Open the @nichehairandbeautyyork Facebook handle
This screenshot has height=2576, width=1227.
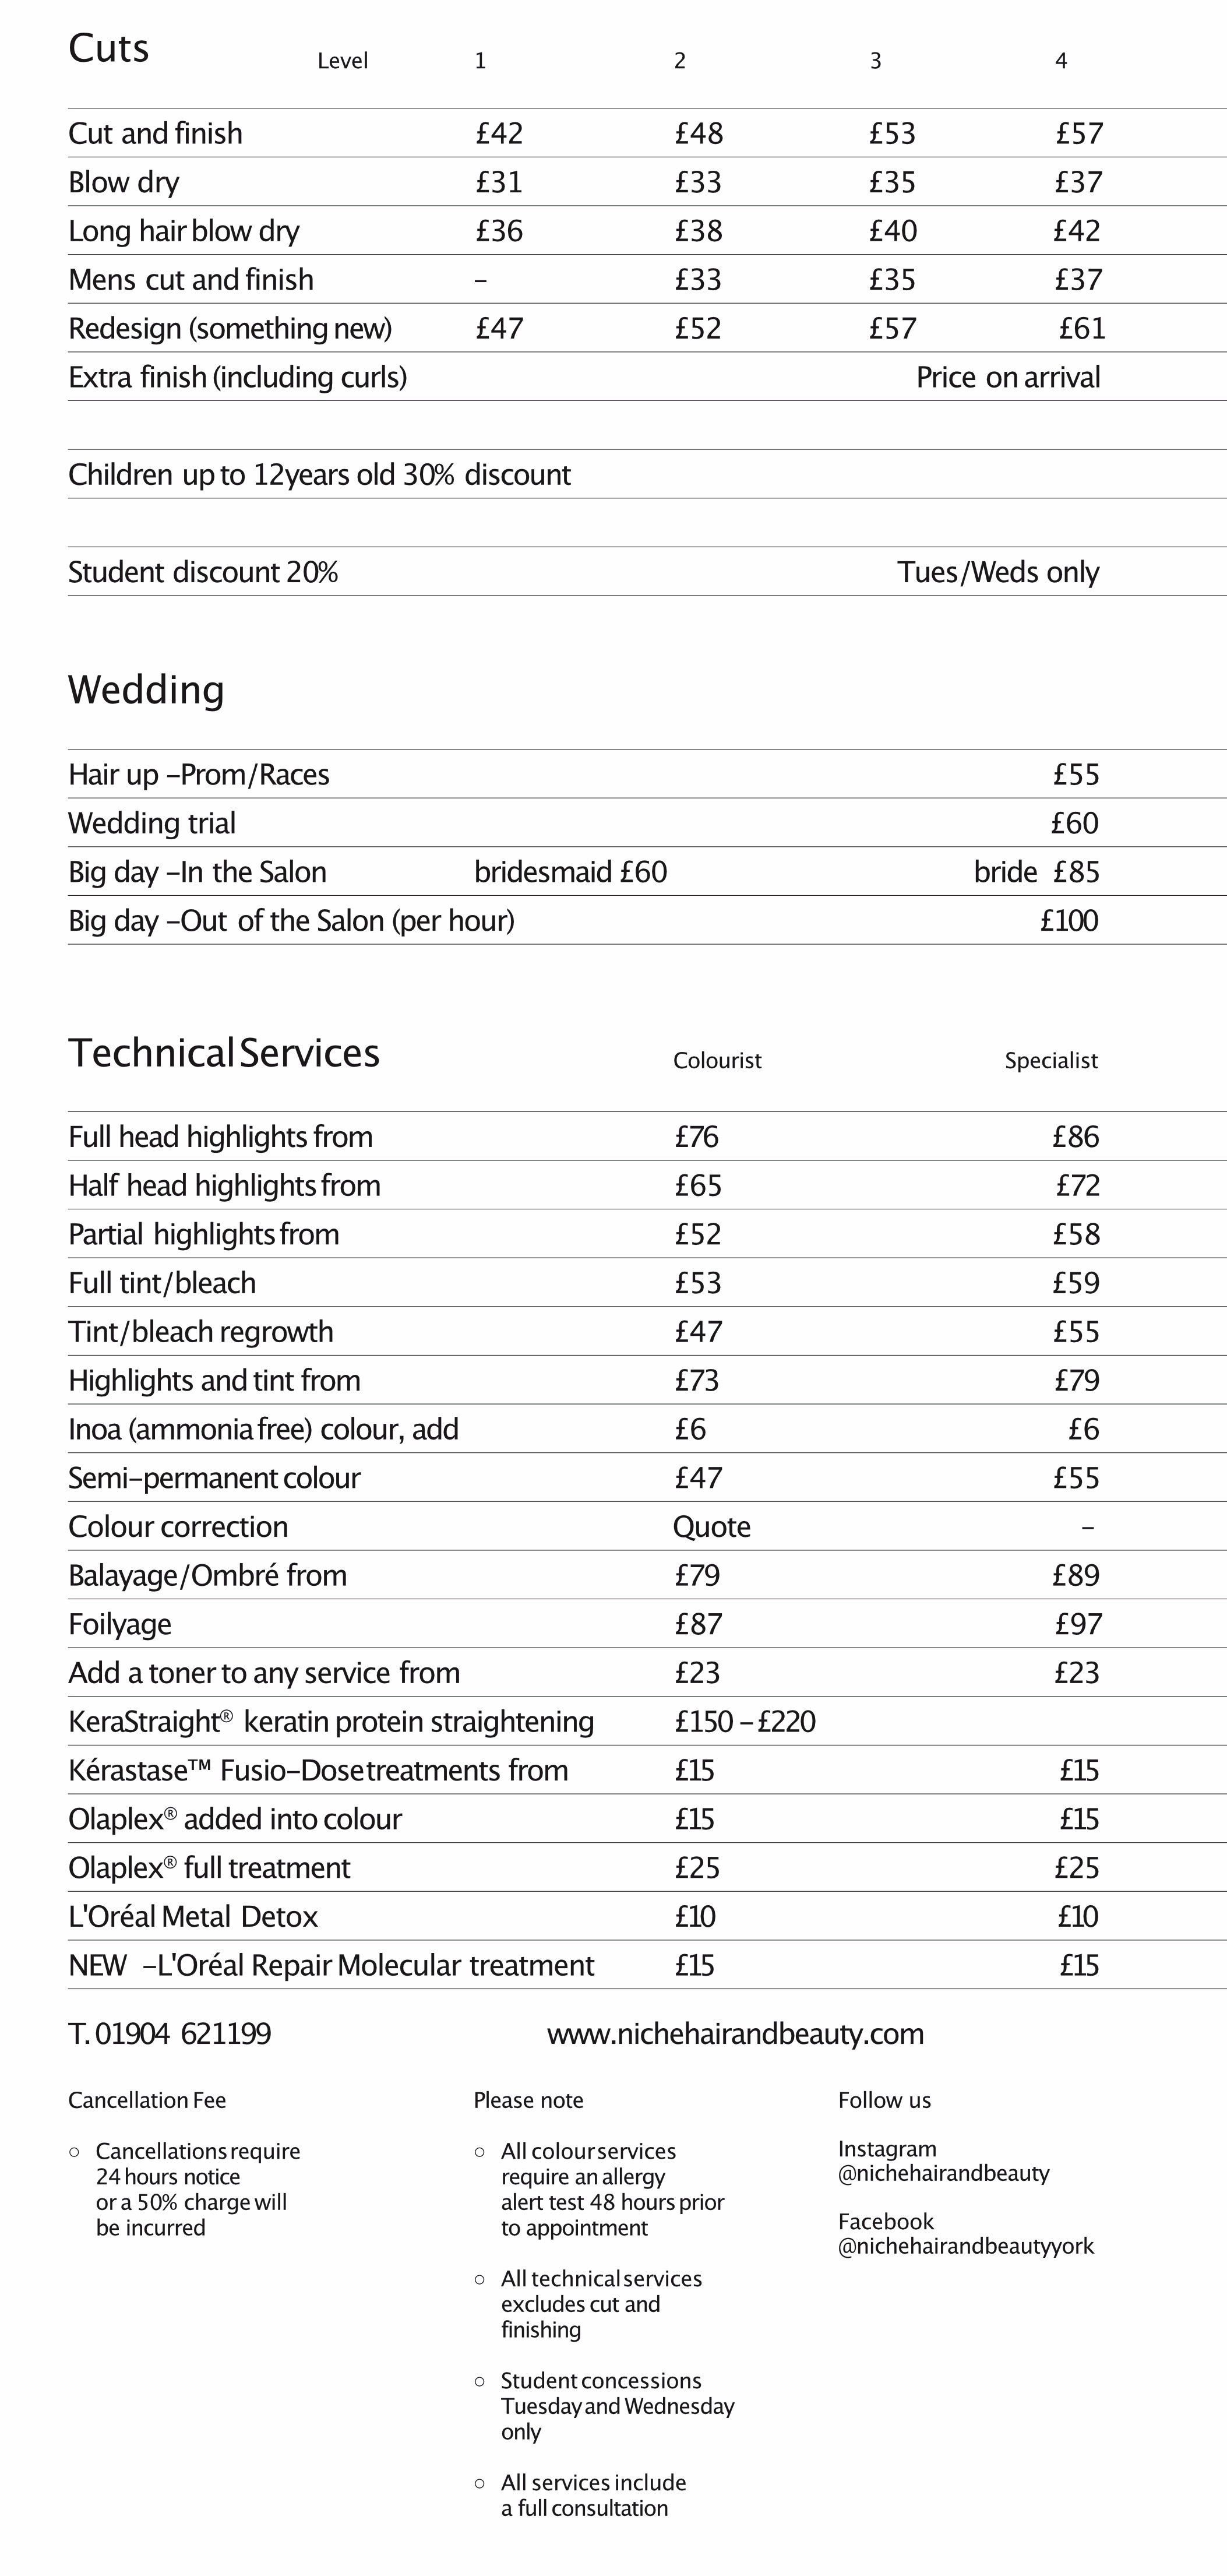(965, 2246)
